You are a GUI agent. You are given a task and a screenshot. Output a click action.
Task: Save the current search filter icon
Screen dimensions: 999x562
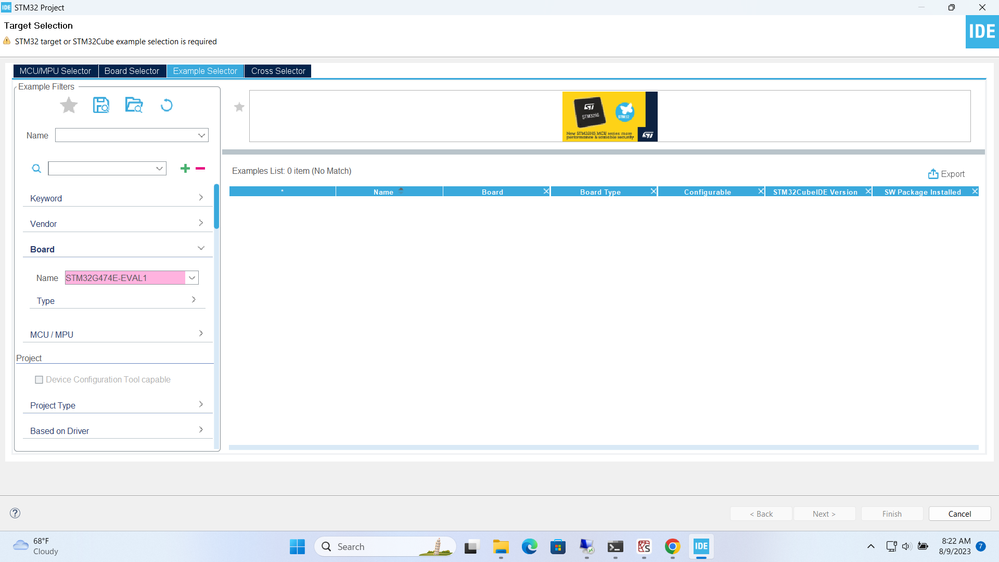point(101,105)
